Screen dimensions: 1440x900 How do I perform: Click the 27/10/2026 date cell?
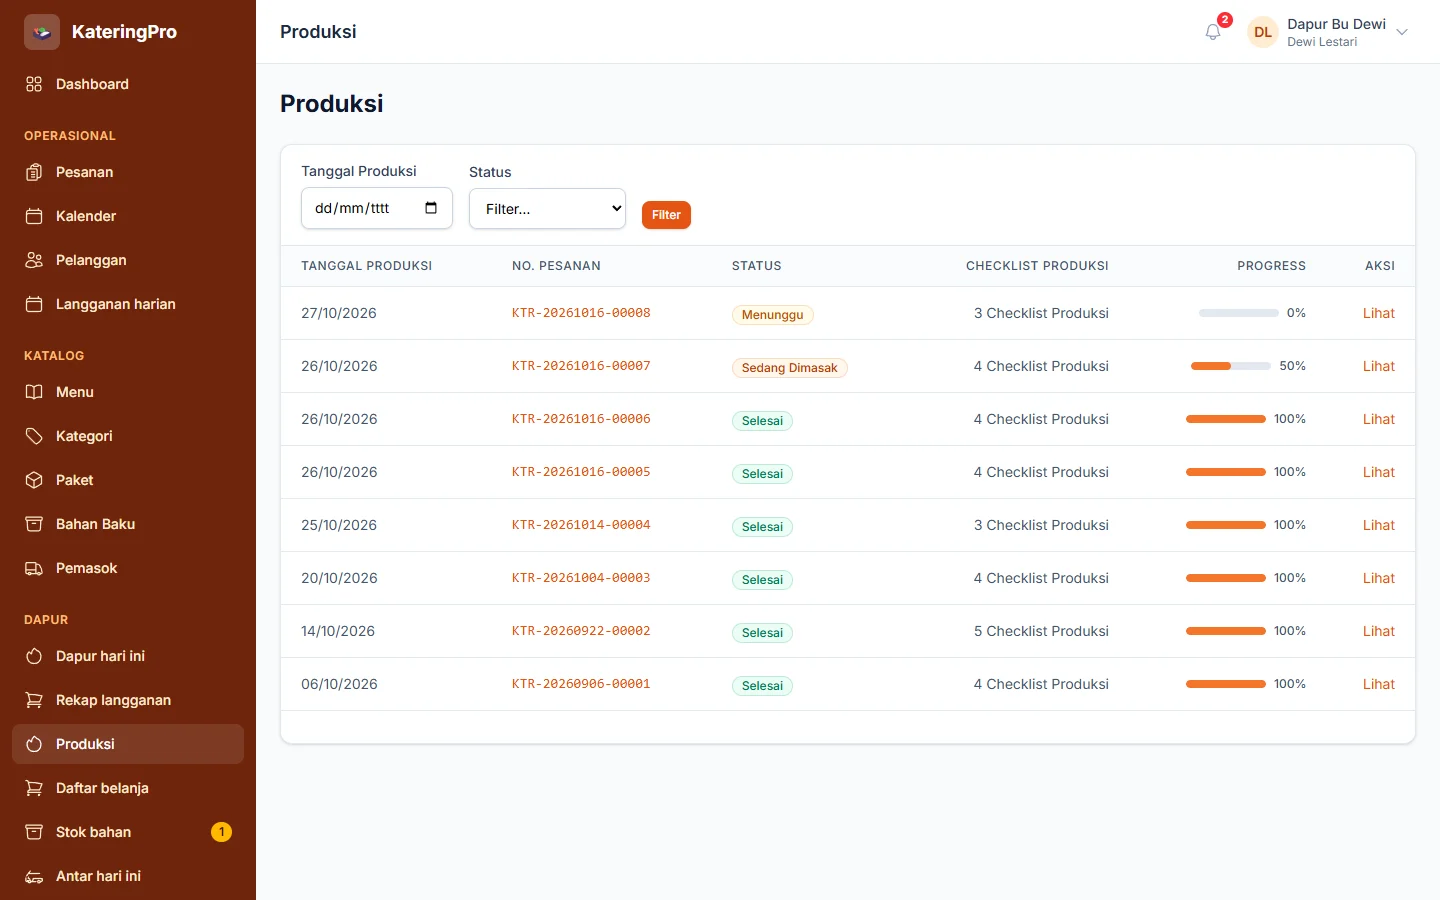coord(339,313)
